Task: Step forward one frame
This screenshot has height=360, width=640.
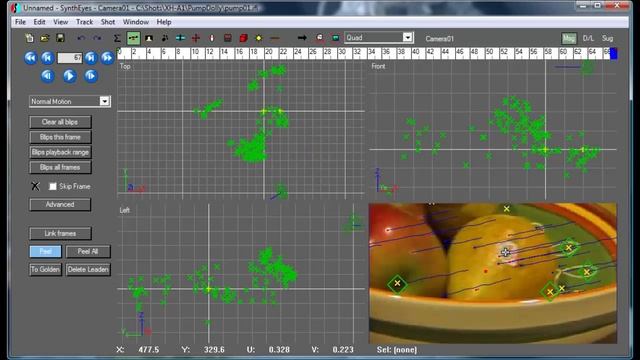Action: [91, 76]
